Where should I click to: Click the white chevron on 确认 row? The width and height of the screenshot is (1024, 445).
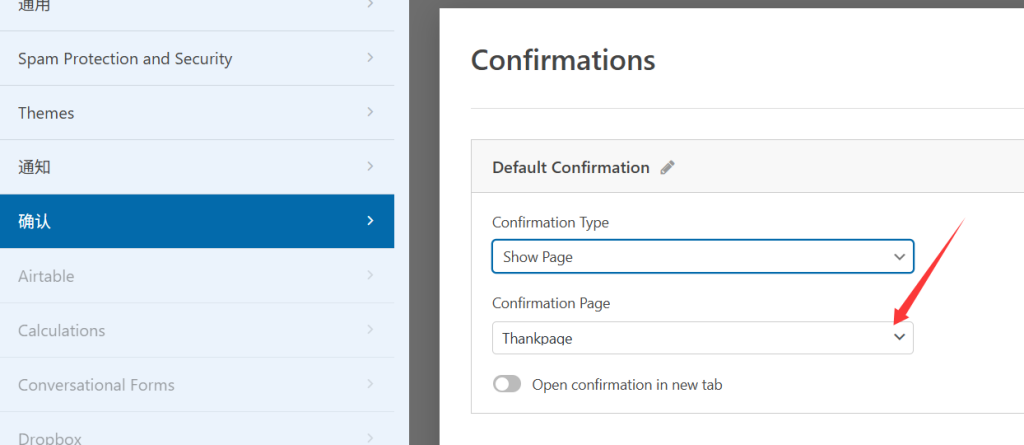click(370, 220)
